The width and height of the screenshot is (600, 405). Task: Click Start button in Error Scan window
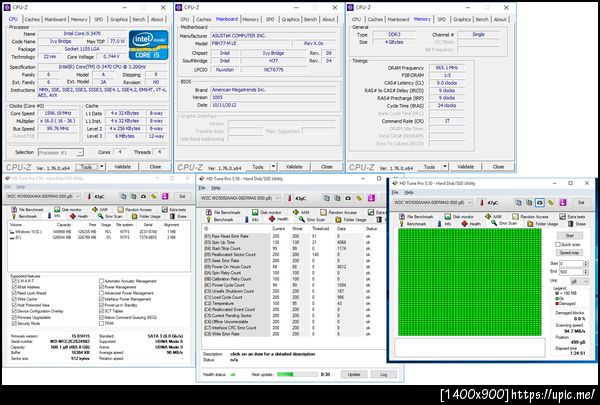point(569,235)
